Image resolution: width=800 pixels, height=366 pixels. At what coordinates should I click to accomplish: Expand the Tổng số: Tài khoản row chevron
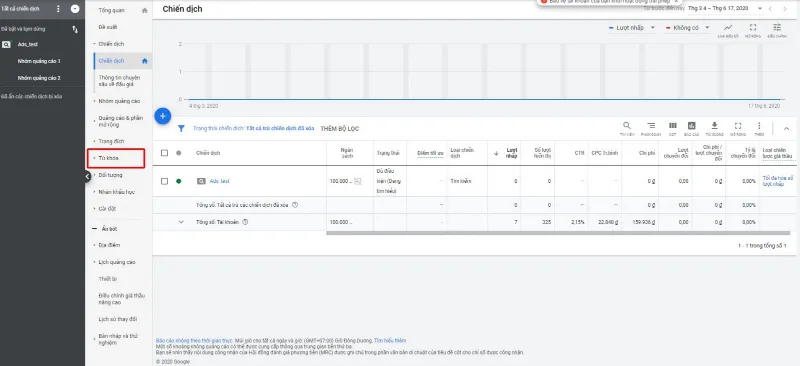coord(181,222)
